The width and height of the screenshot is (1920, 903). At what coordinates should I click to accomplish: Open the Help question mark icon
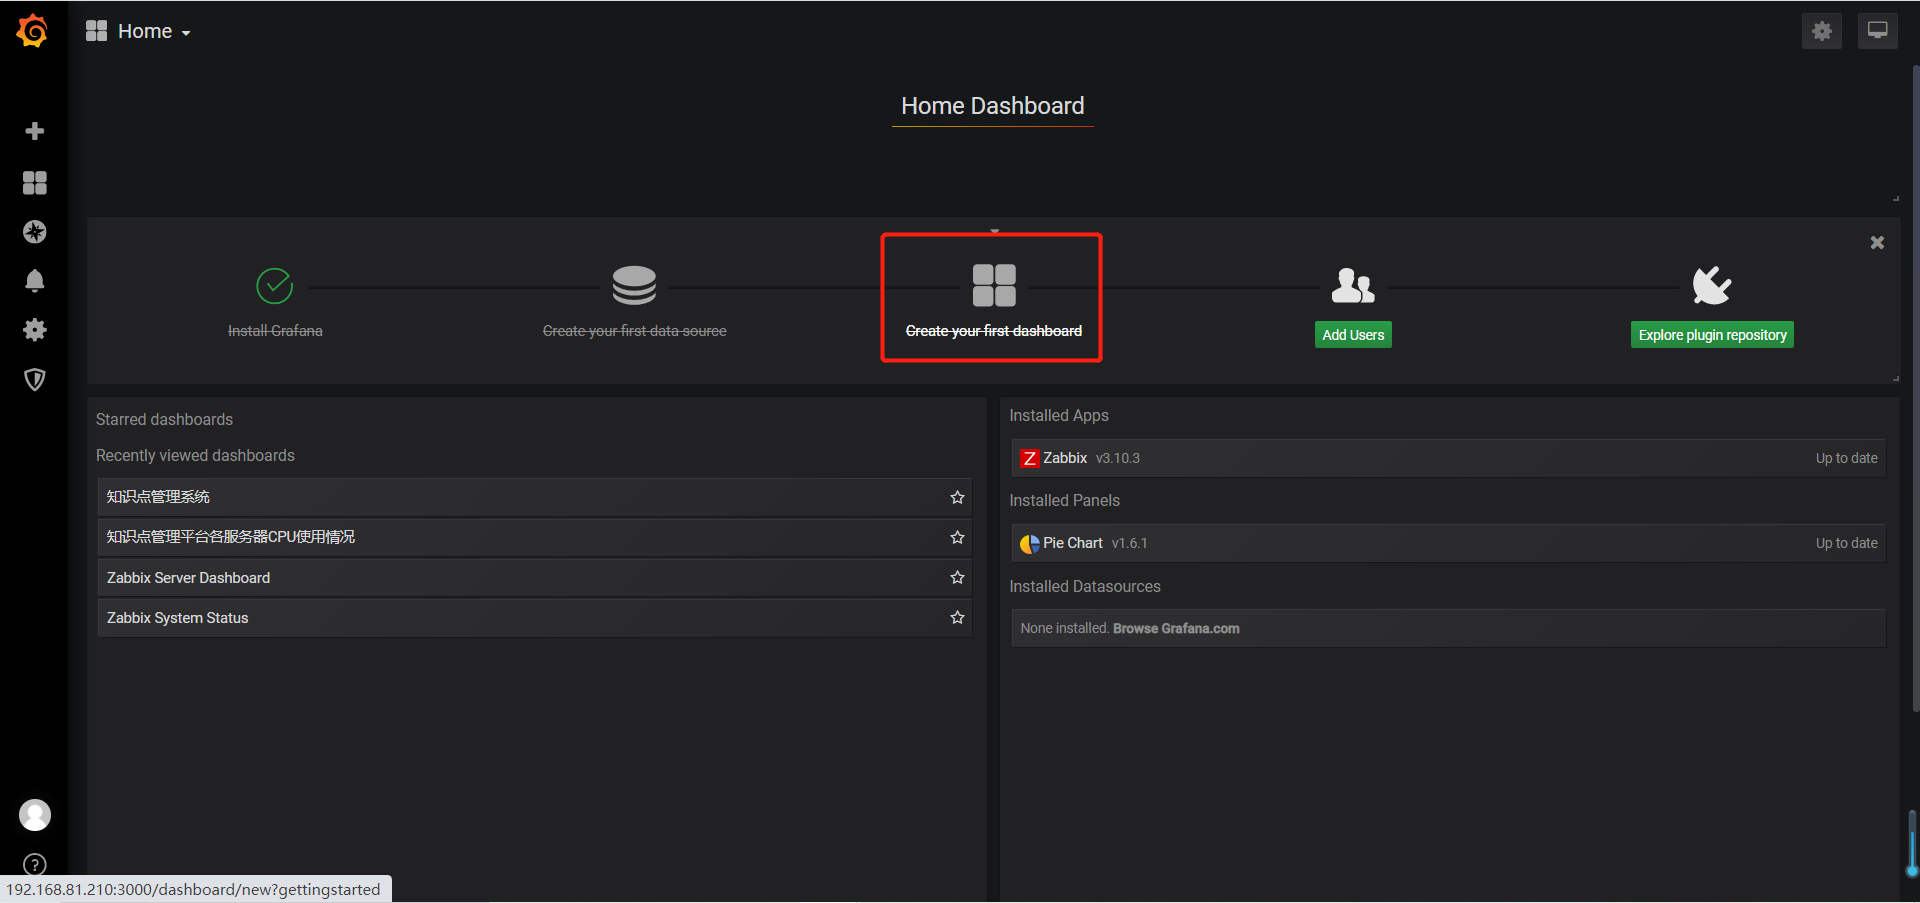[33, 863]
